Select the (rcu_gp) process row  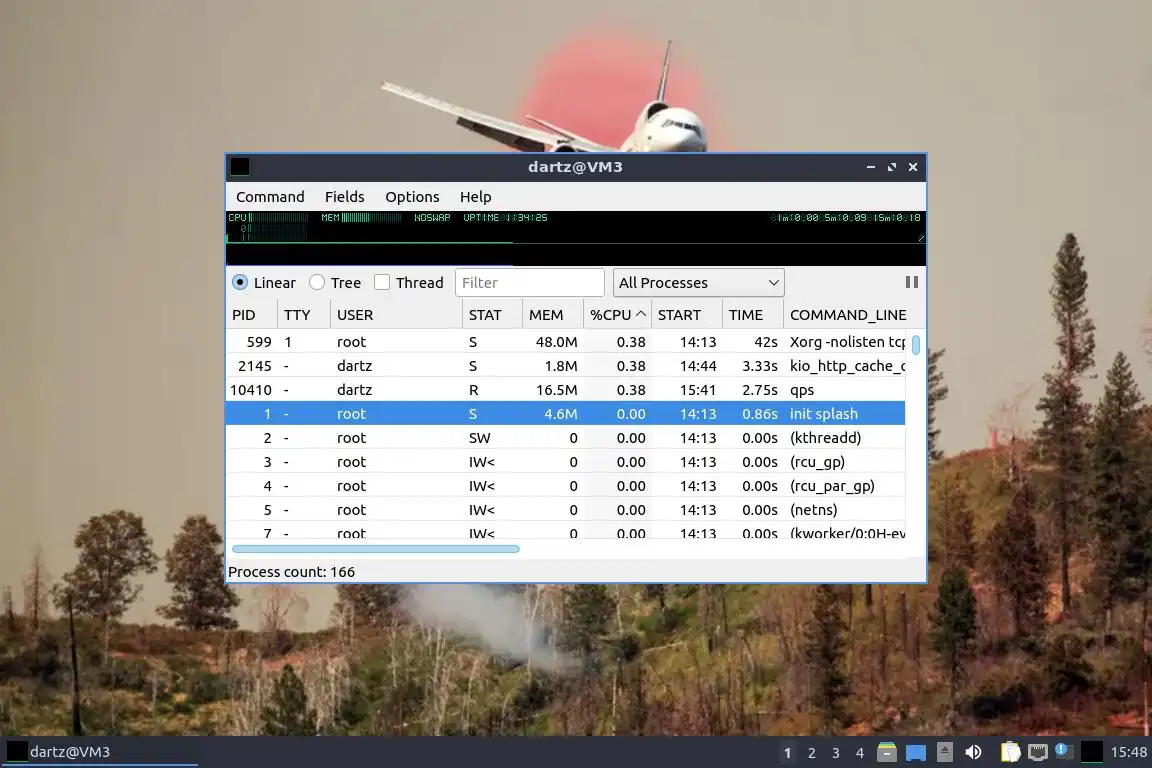coord(566,462)
